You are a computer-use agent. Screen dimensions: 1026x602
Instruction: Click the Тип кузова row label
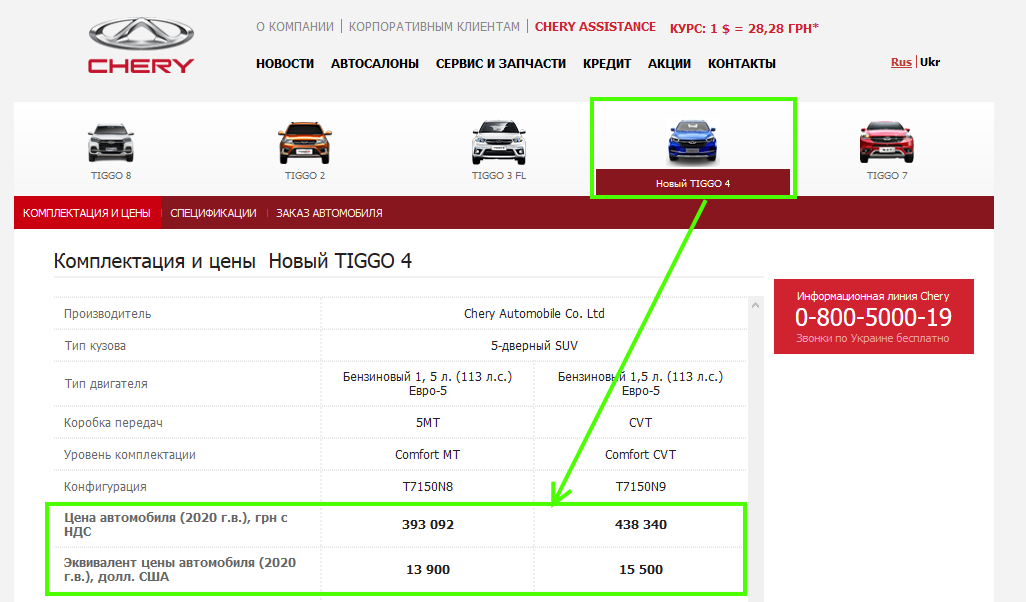pyautogui.click(x=95, y=345)
